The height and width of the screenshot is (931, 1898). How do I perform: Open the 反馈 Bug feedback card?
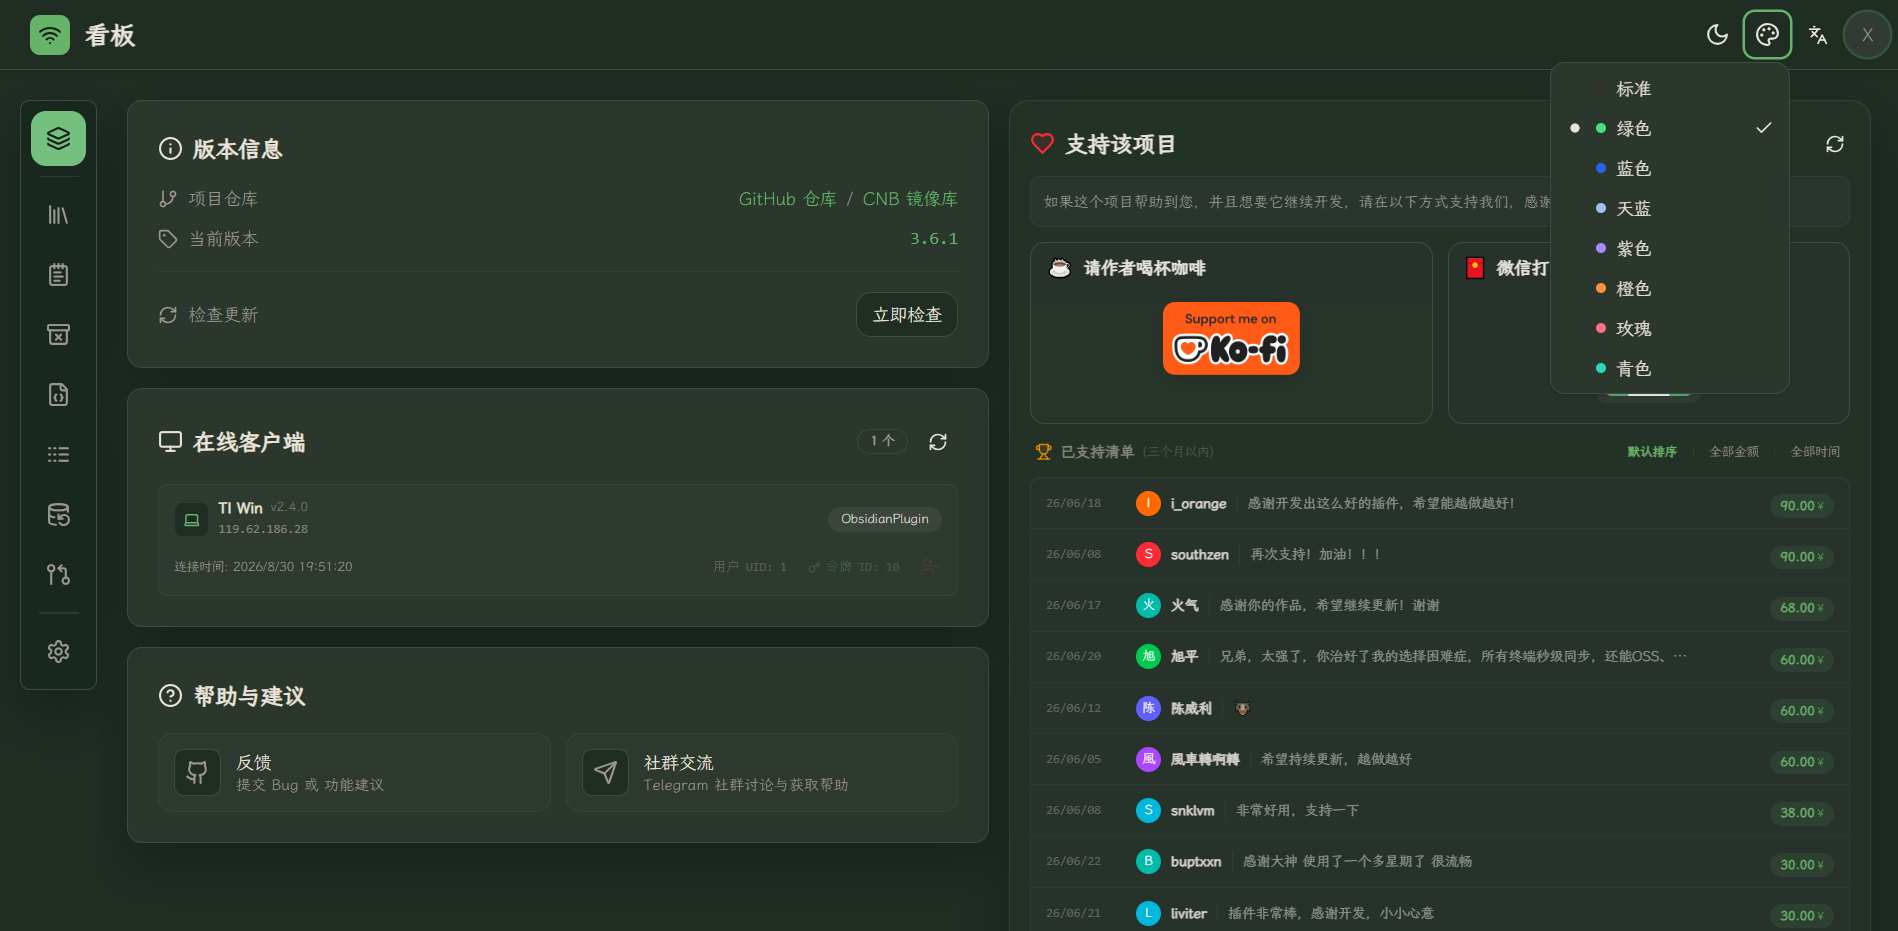(354, 773)
